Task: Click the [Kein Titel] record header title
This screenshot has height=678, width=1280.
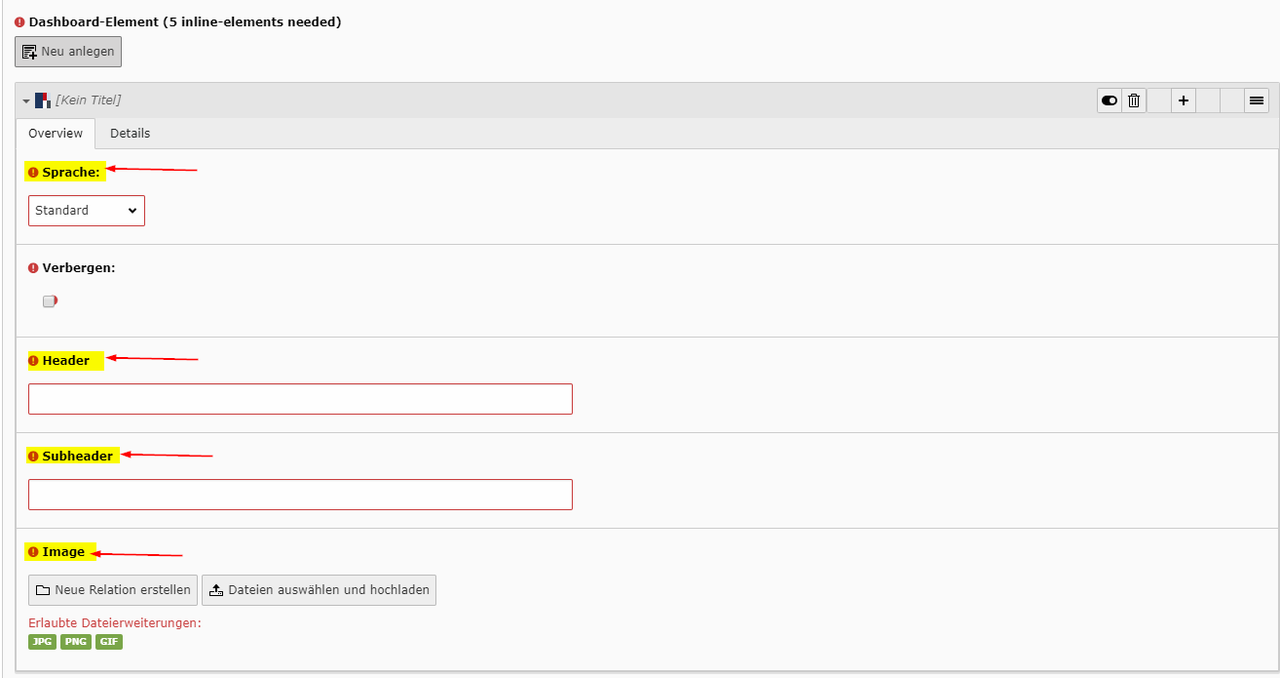Action: (x=88, y=100)
